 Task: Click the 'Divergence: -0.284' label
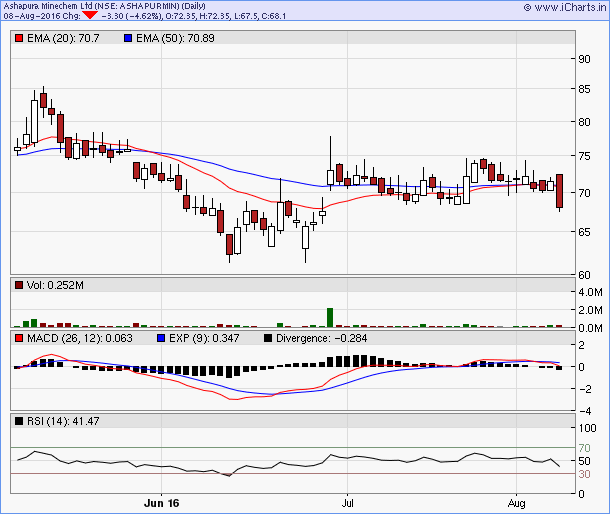click(x=322, y=338)
